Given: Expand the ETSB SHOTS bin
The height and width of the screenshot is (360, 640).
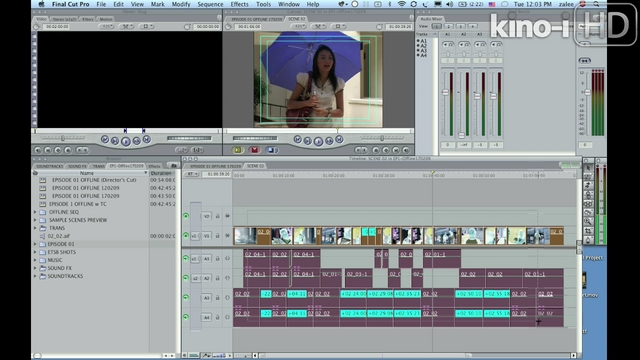Looking at the screenshot, I should (x=35, y=252).
